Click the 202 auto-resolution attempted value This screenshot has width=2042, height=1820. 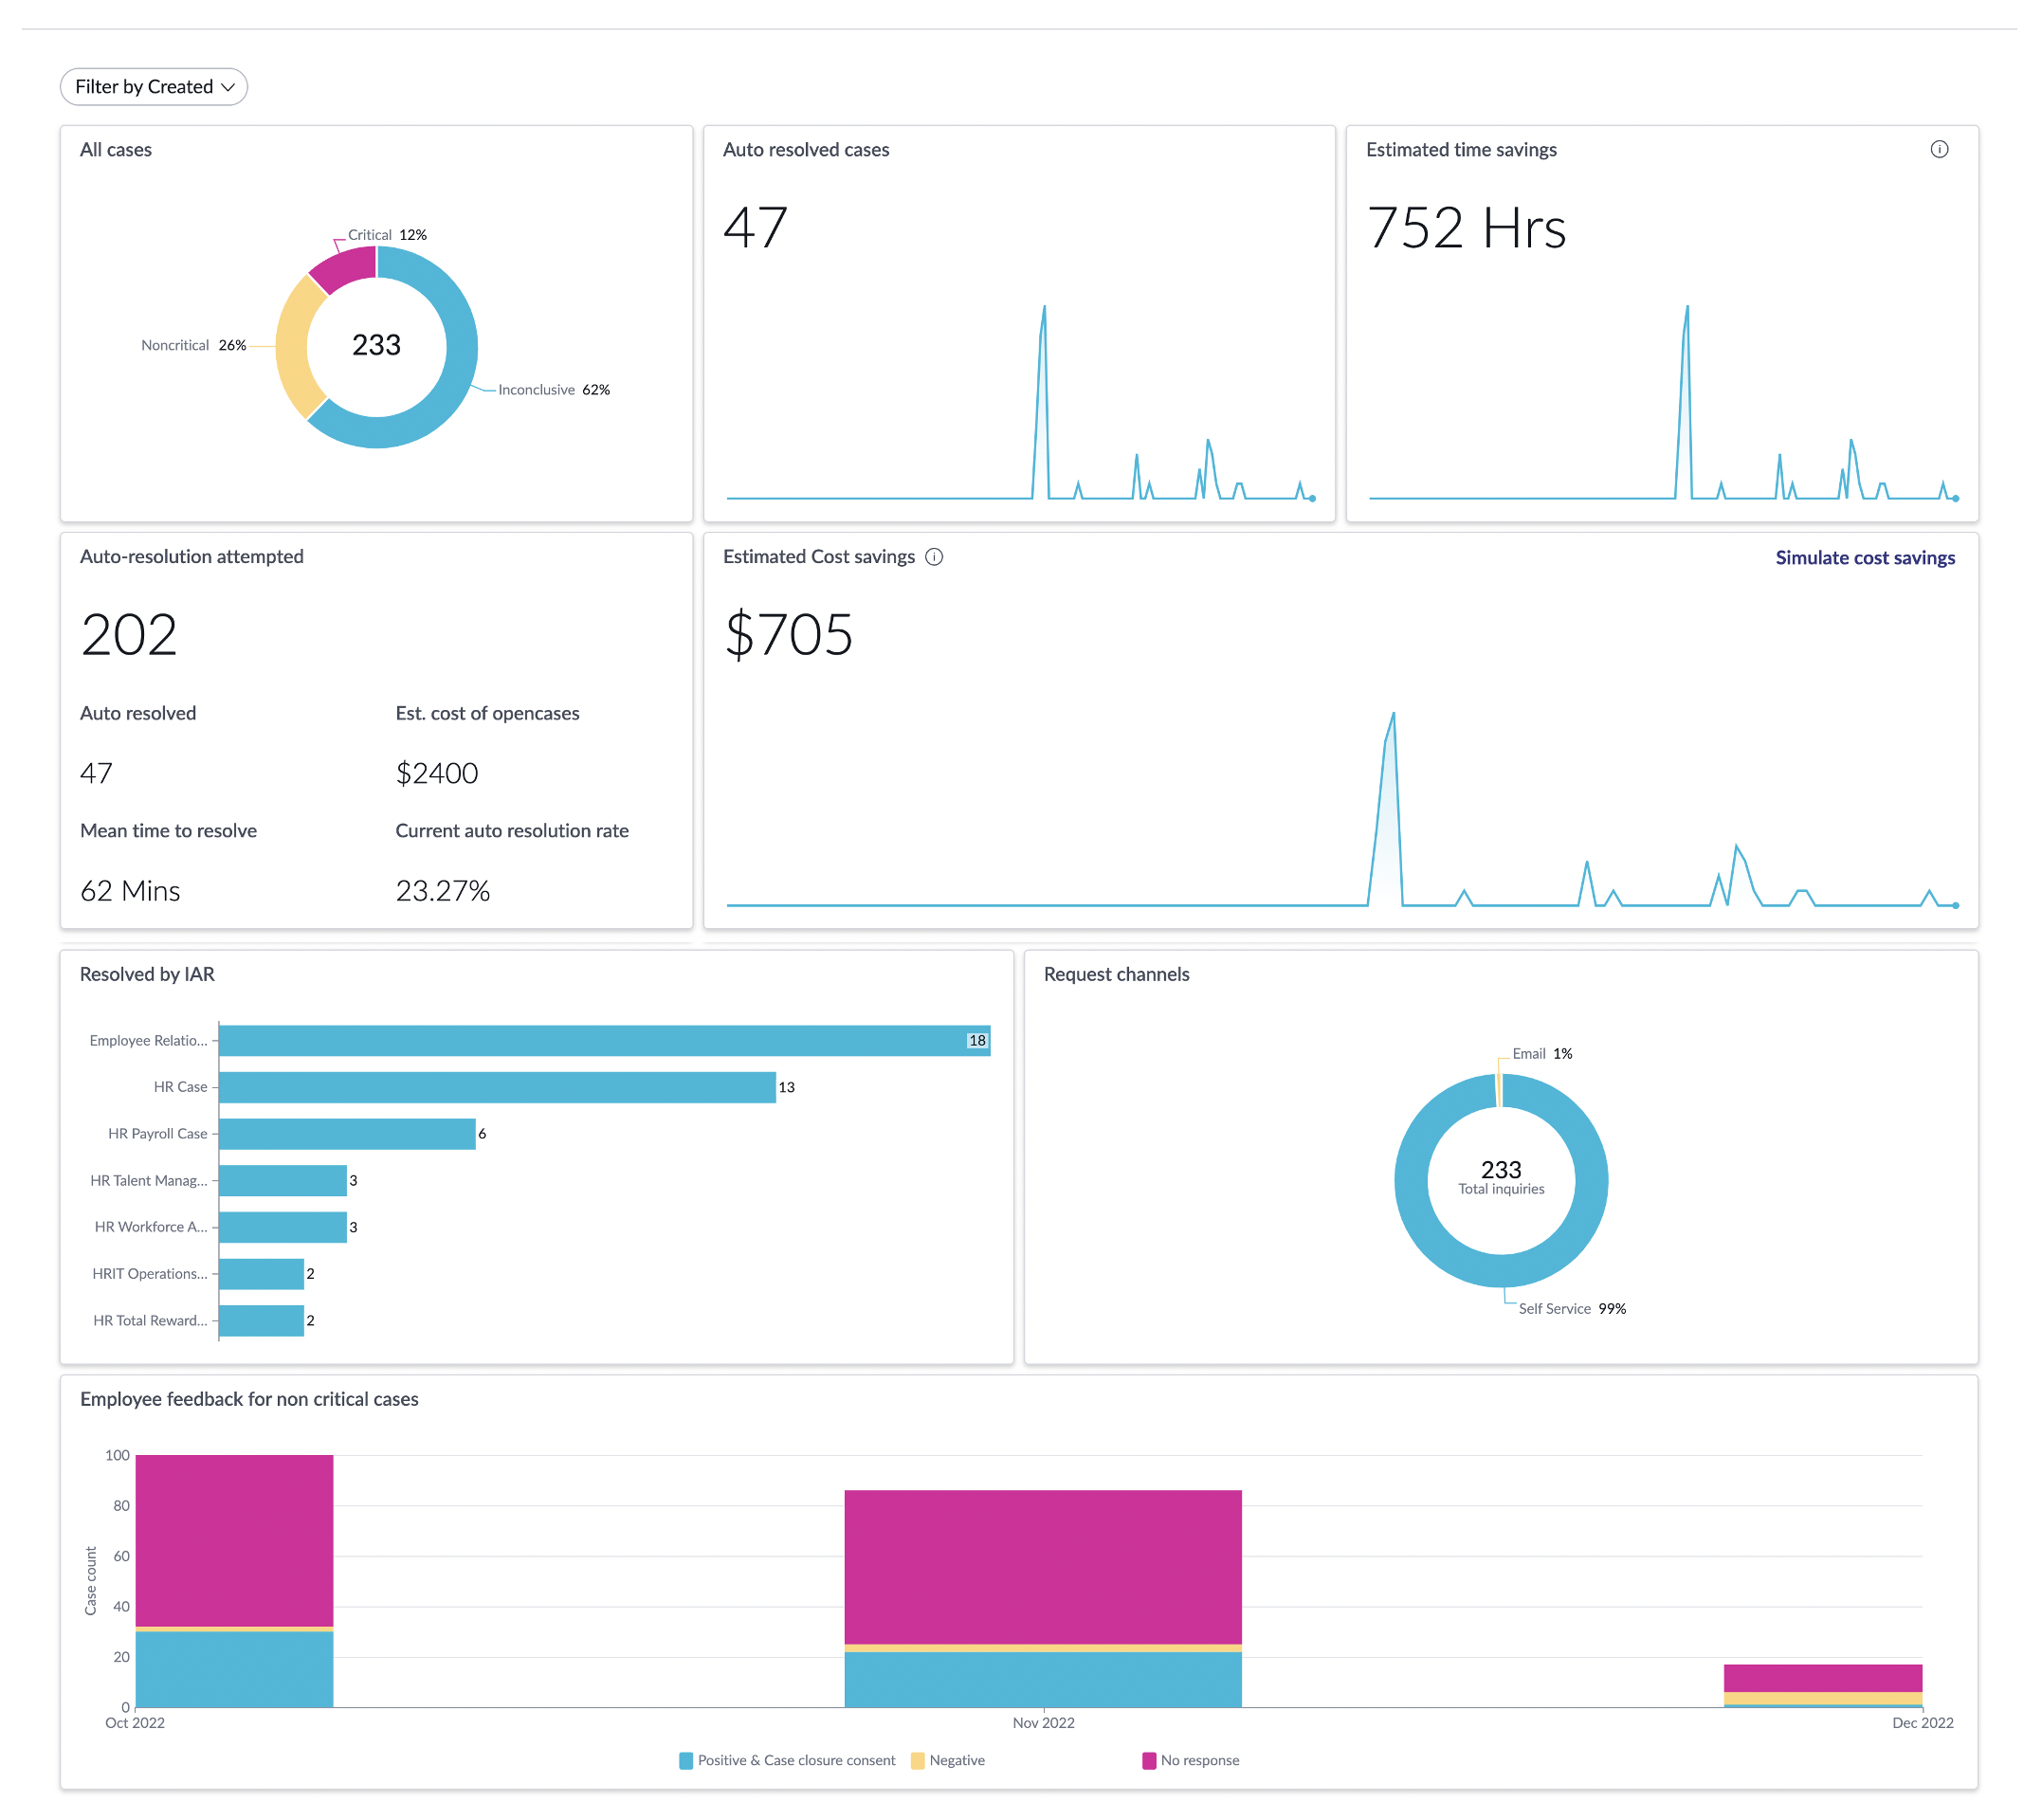[x=129, y=634]
